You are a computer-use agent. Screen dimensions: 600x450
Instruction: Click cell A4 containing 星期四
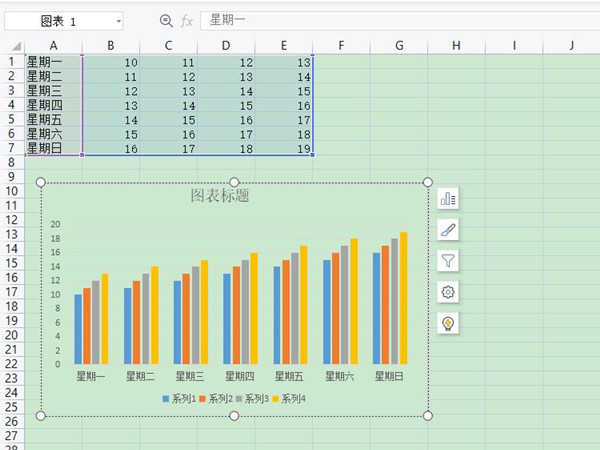[52, 105]
